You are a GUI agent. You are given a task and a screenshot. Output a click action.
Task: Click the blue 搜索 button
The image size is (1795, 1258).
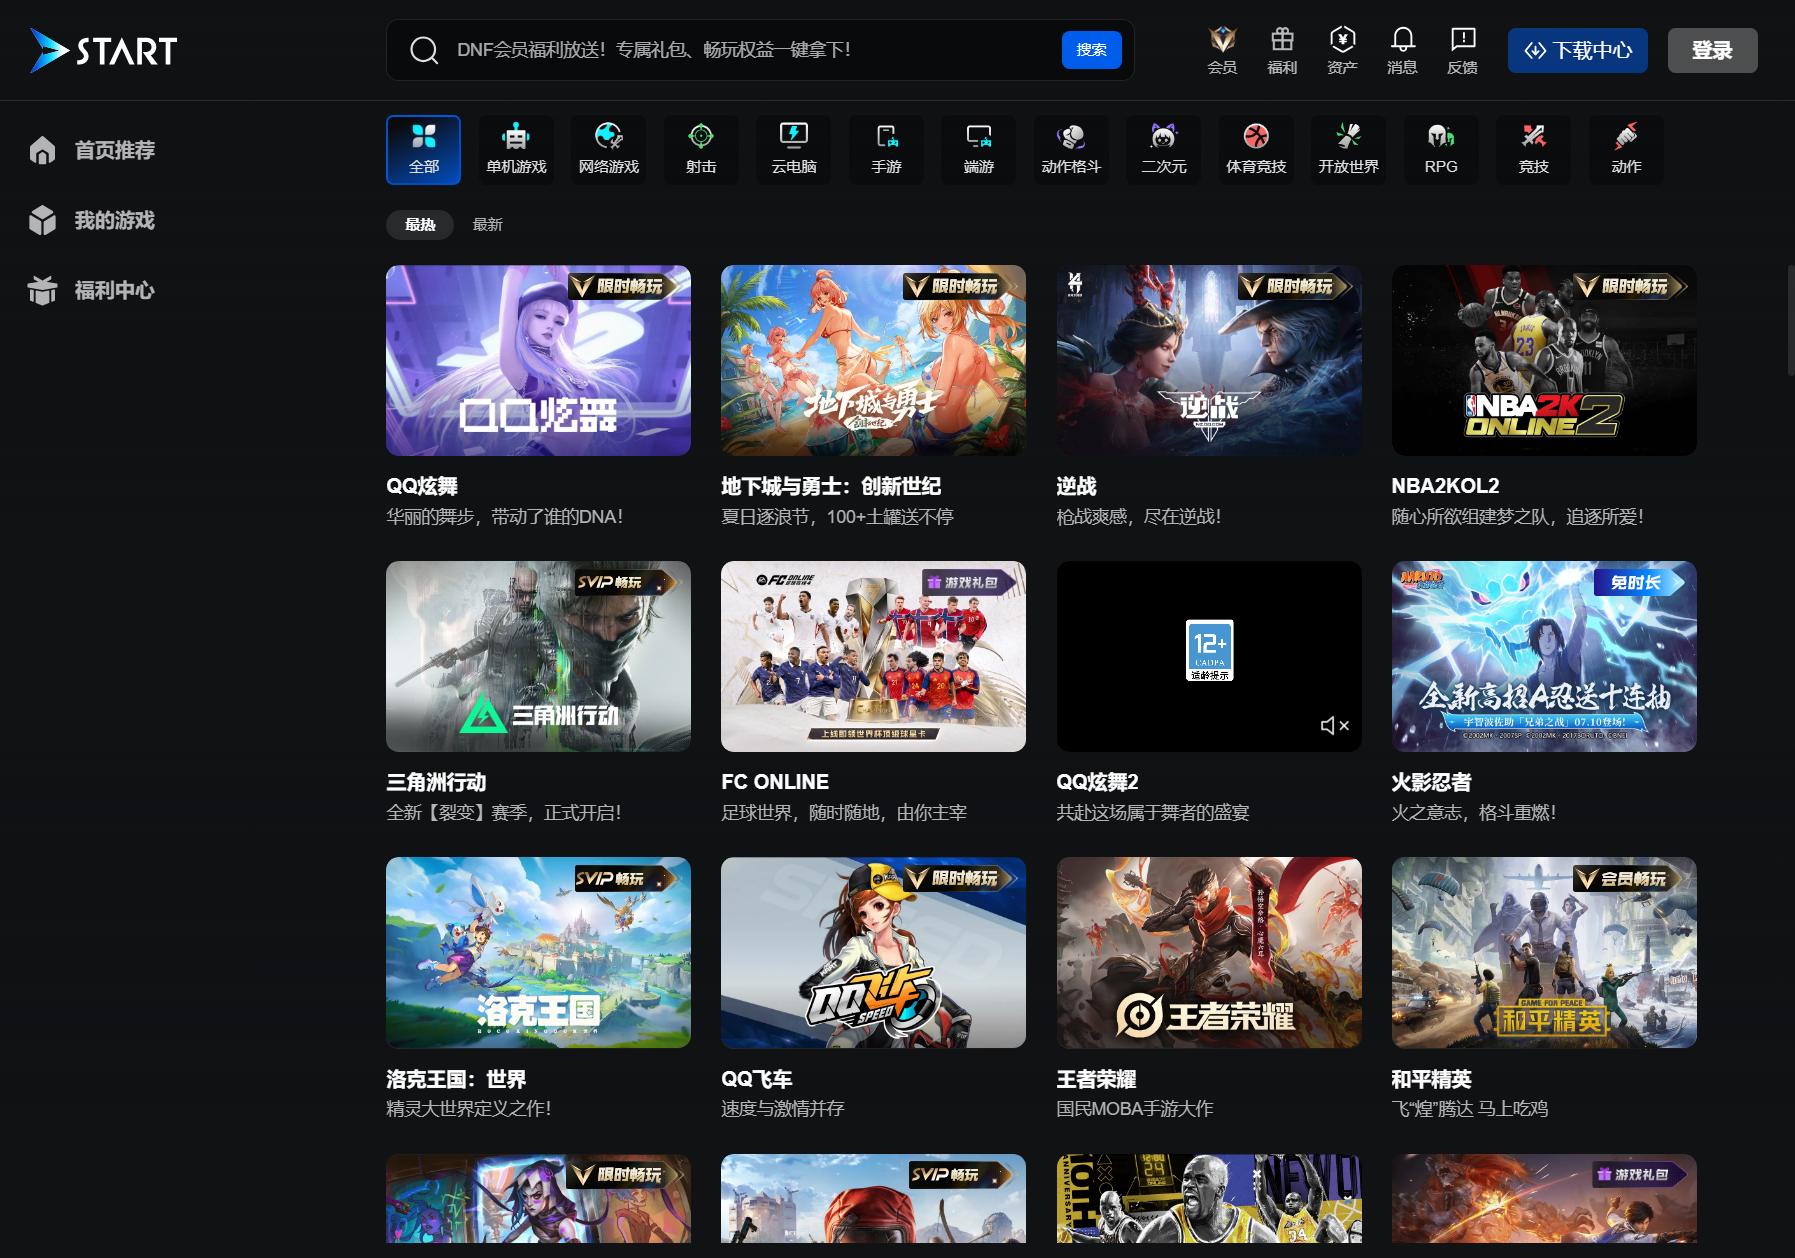click(x=1091, y=50)
